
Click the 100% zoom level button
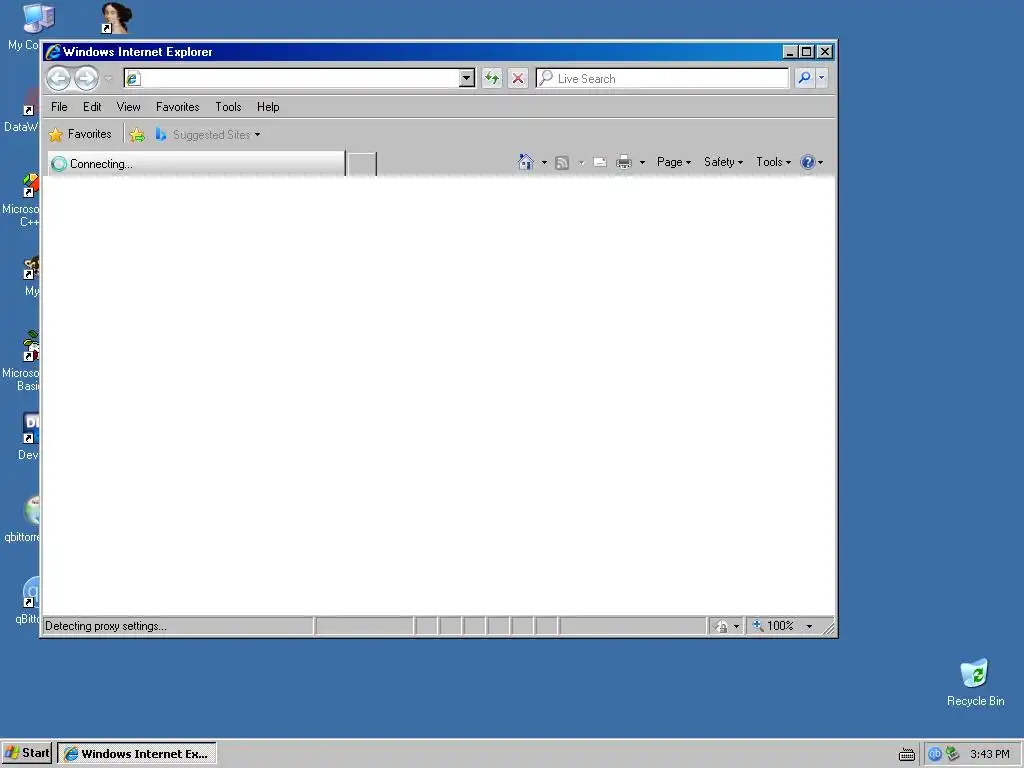(x=774, y=626)
